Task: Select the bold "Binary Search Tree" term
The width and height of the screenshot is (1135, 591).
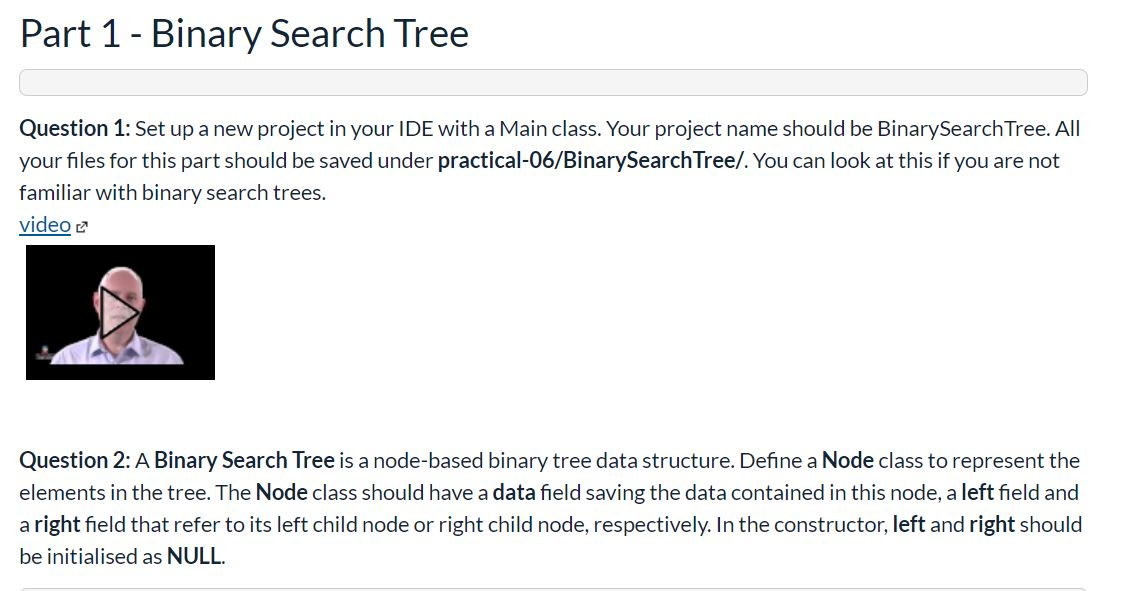Action: pos(247,460)
